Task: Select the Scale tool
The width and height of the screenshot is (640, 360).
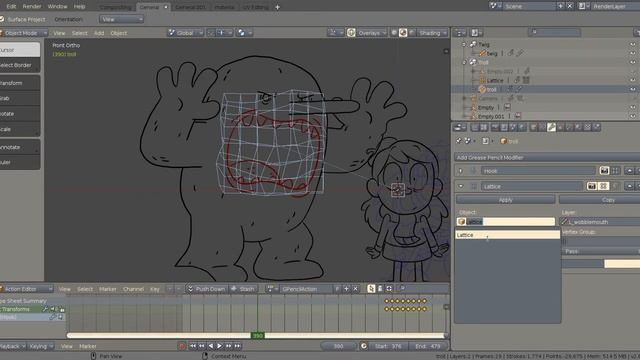Action: pos(20,129)
